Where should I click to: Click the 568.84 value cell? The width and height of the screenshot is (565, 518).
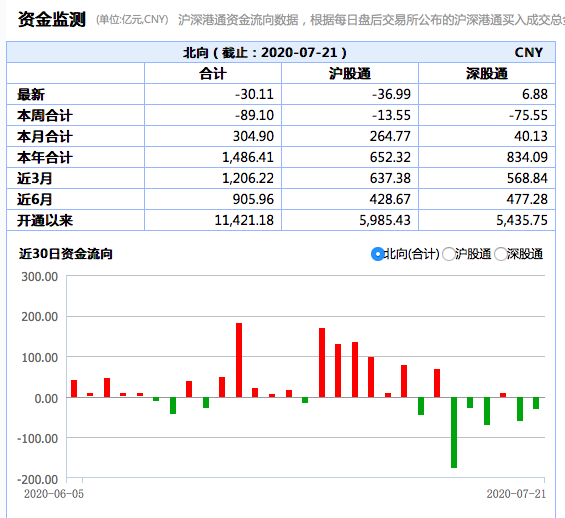tap(487, 178)
